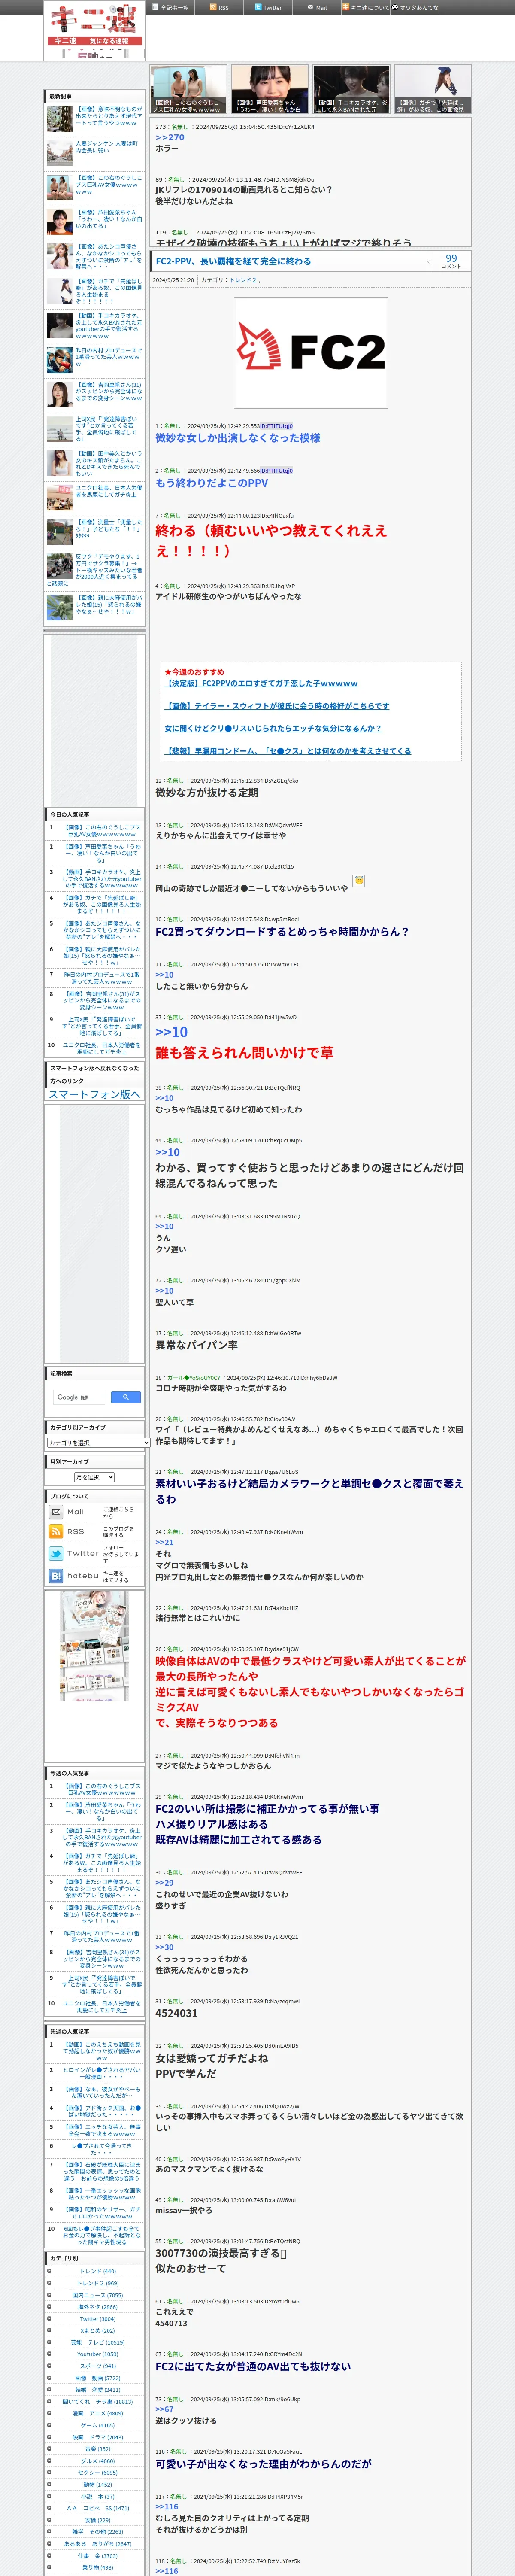The image size is (515, 2576).
Task: Open 芦田愛菜ちゃん thumbnail in top carousel
Action: (x=270, y=89)
